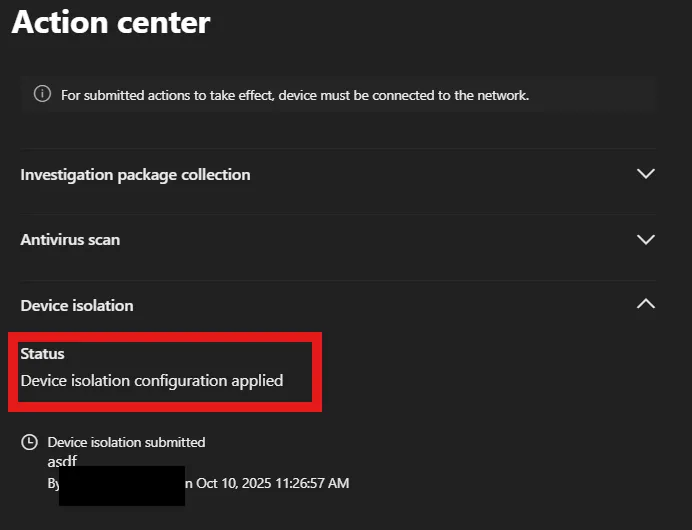Click the network connection notice text
This screenshot has width=692, height=530.
pyautogui.click(x=295, y=96)
